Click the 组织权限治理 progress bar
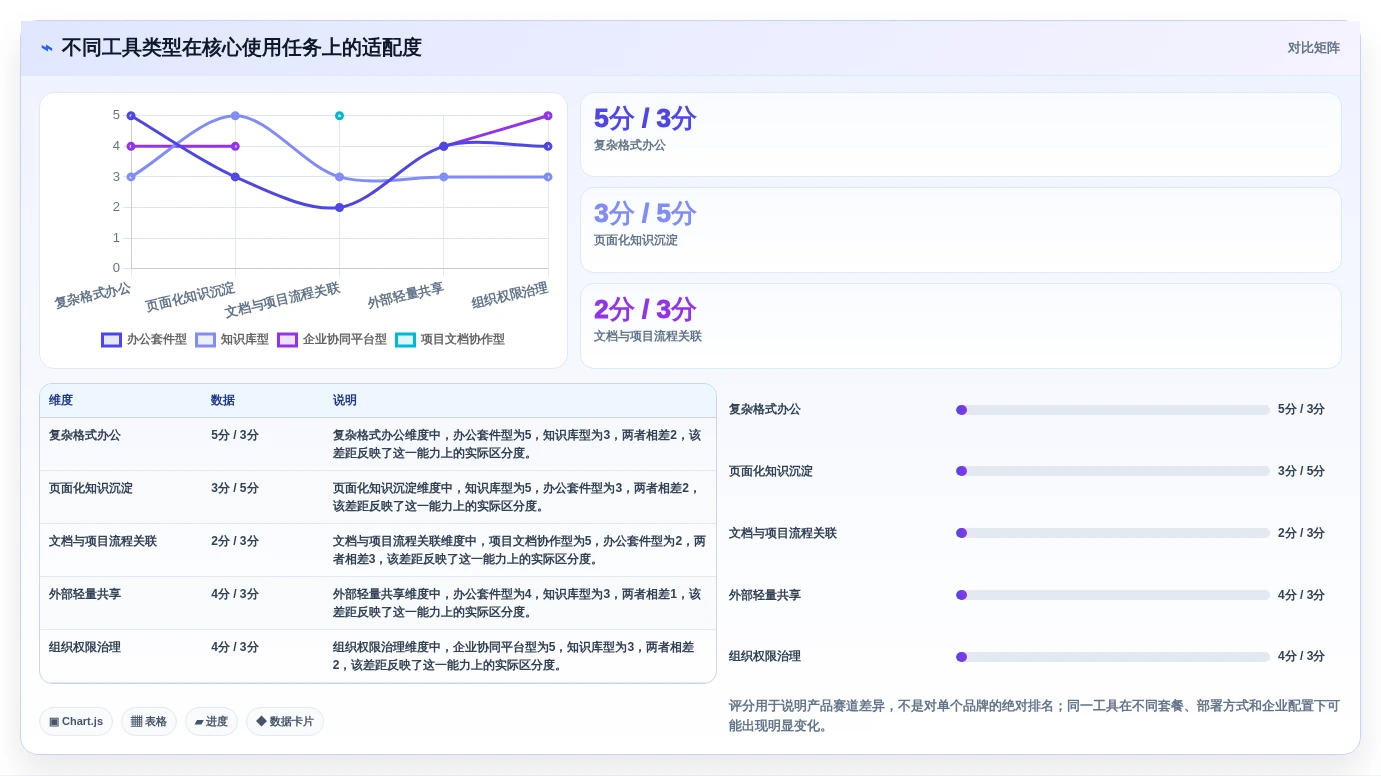This screenshot has height=776, width=1381. tap(1112, 657)
